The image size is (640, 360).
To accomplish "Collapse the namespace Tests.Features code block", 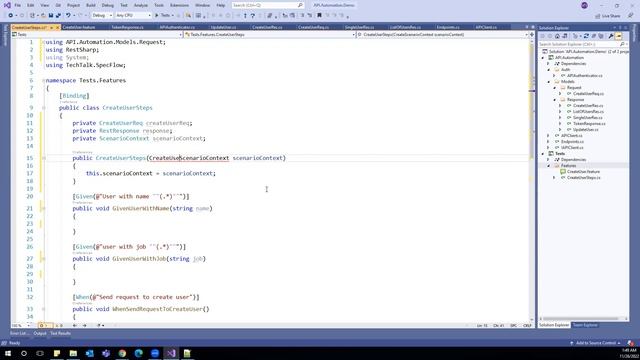I will pos(43,80).
